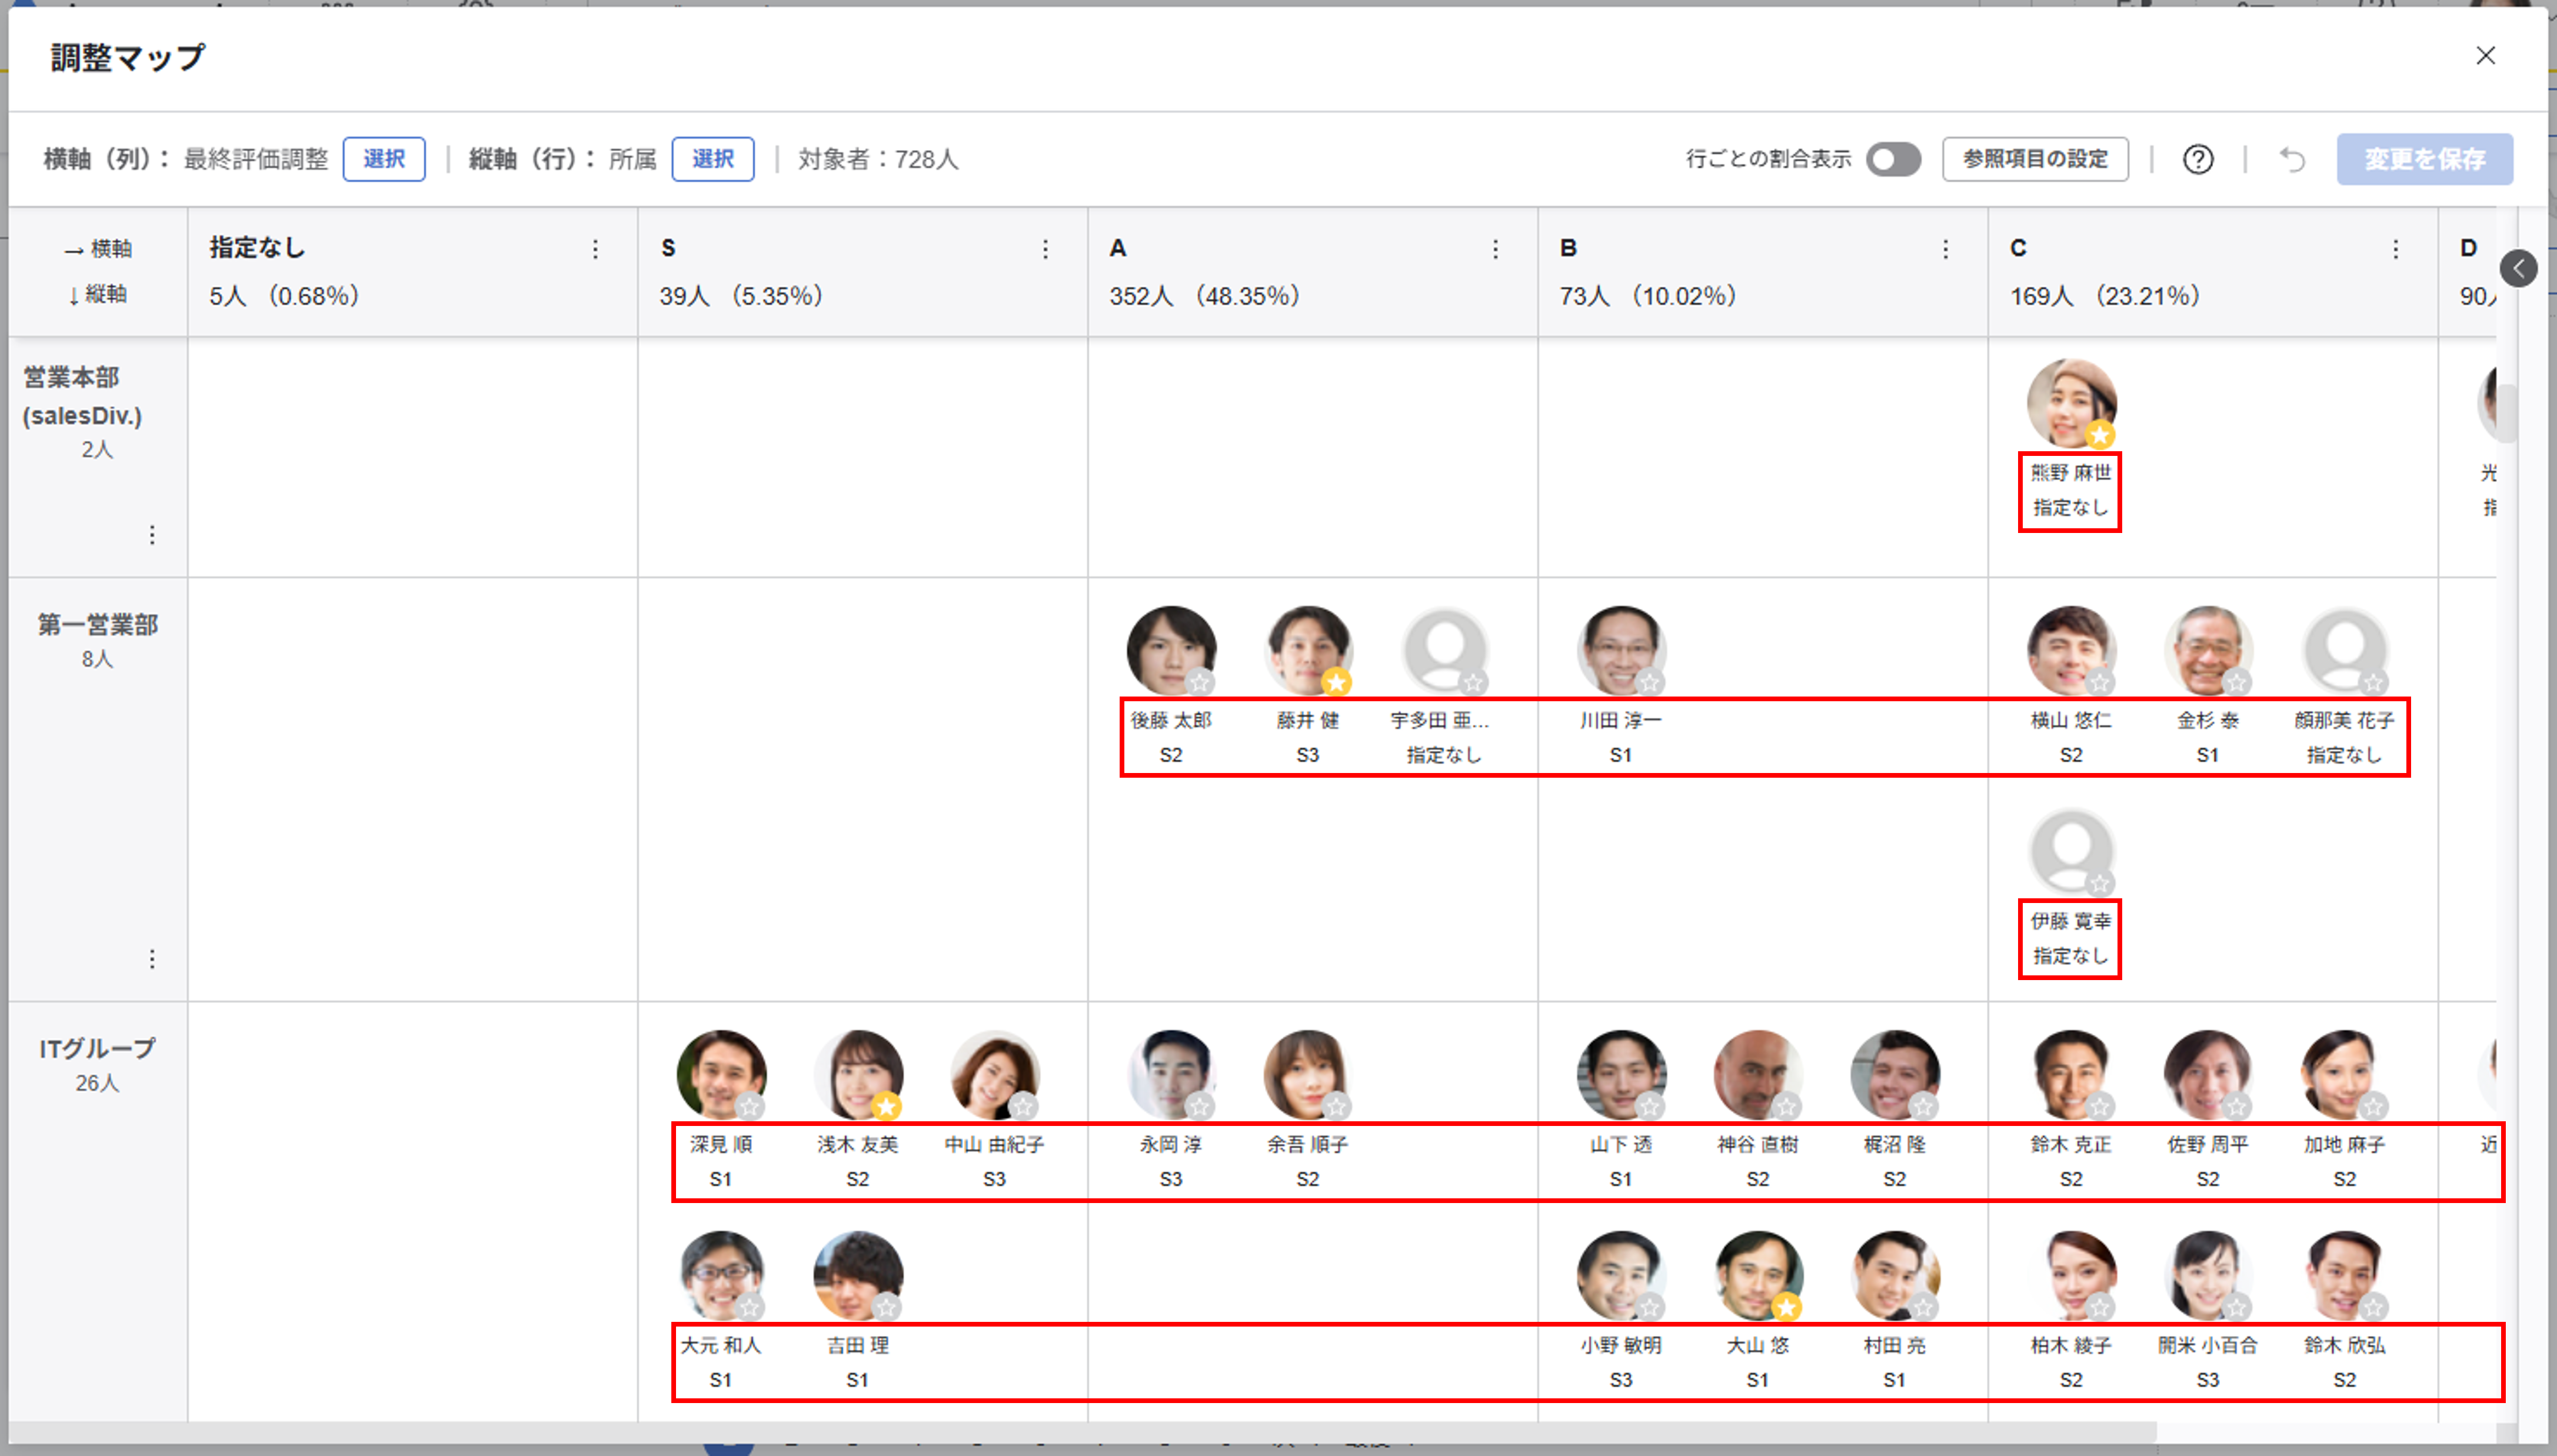Screen dimensions: 2557x1456
Task: Open the 第一営業部 row options menu
Action: coord(152,959)
